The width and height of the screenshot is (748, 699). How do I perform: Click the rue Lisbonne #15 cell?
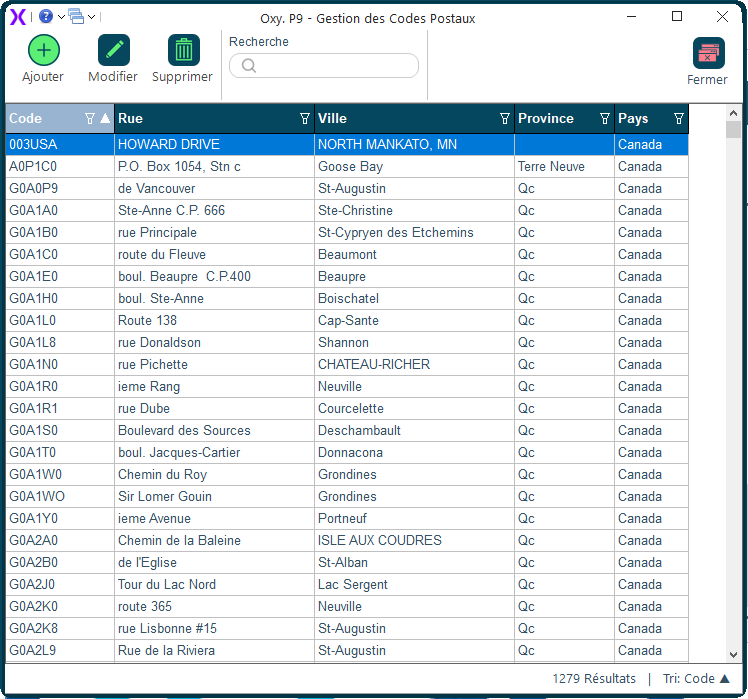[x=214, y=628]
